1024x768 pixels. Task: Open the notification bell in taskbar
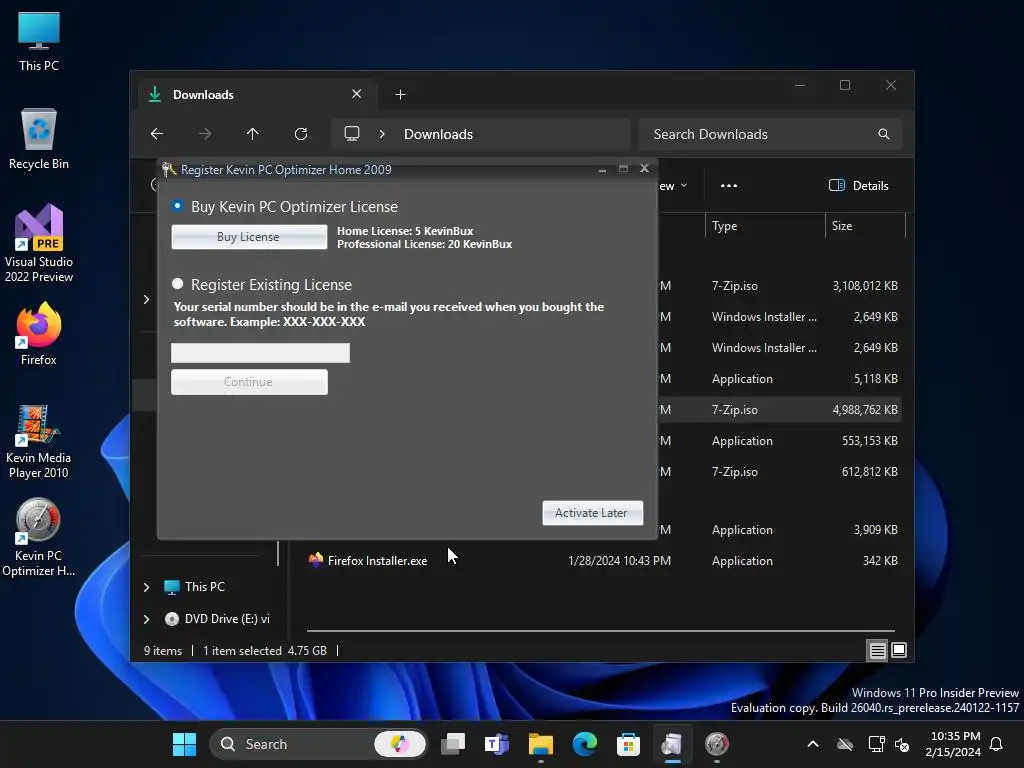(x=997, y=744)
